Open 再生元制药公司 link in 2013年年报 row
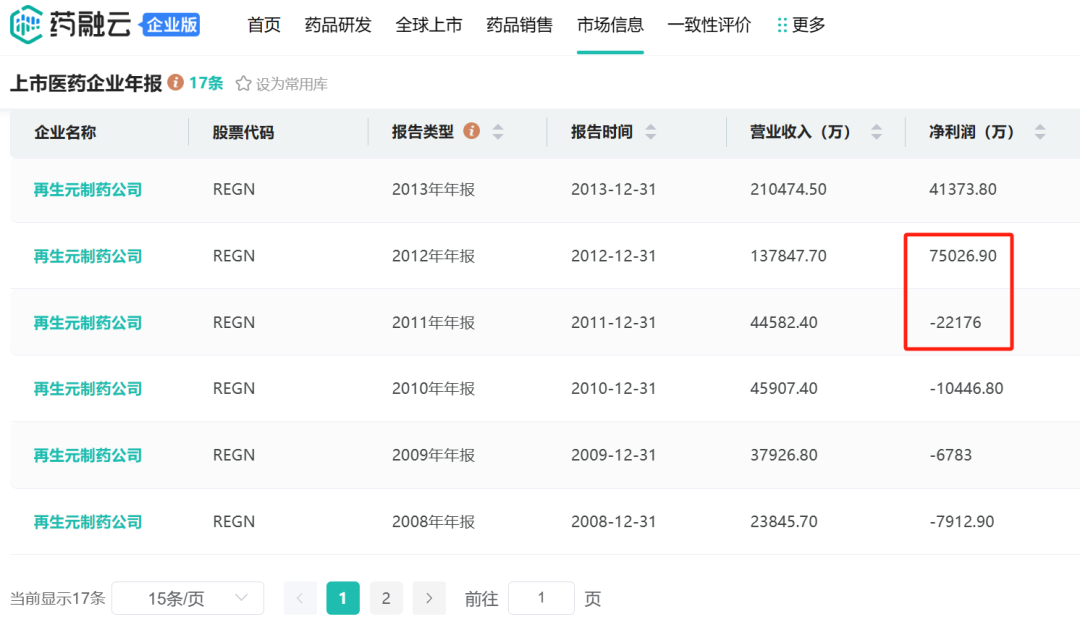This screenshot has height=622, width=1080. coord(88,189)
